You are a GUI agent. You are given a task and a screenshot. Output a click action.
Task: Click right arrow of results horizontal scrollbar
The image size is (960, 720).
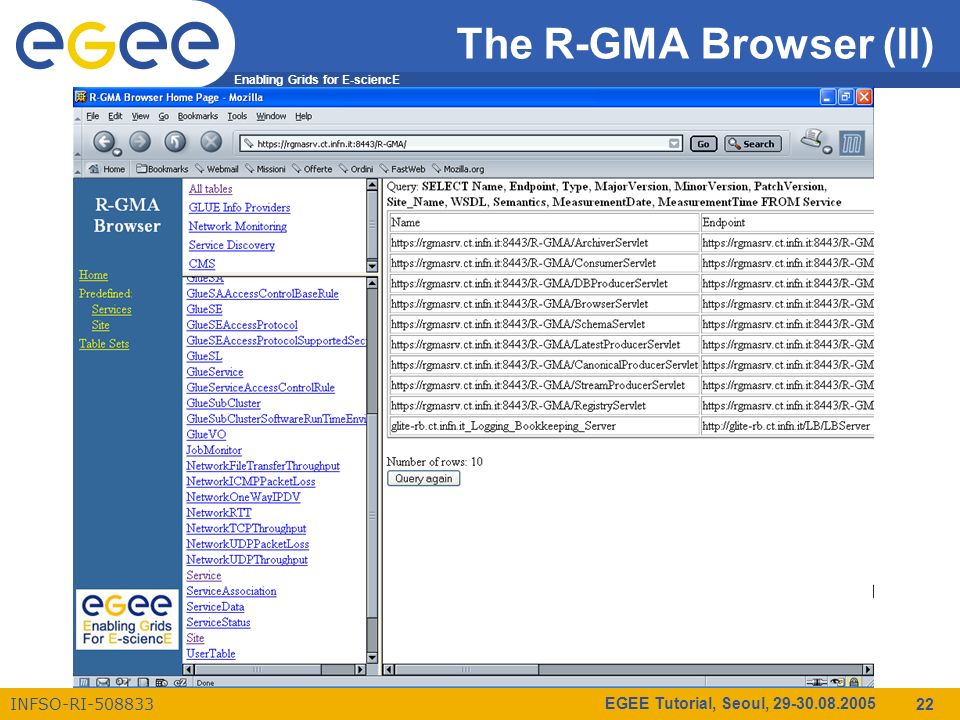(x=868, y=670)
